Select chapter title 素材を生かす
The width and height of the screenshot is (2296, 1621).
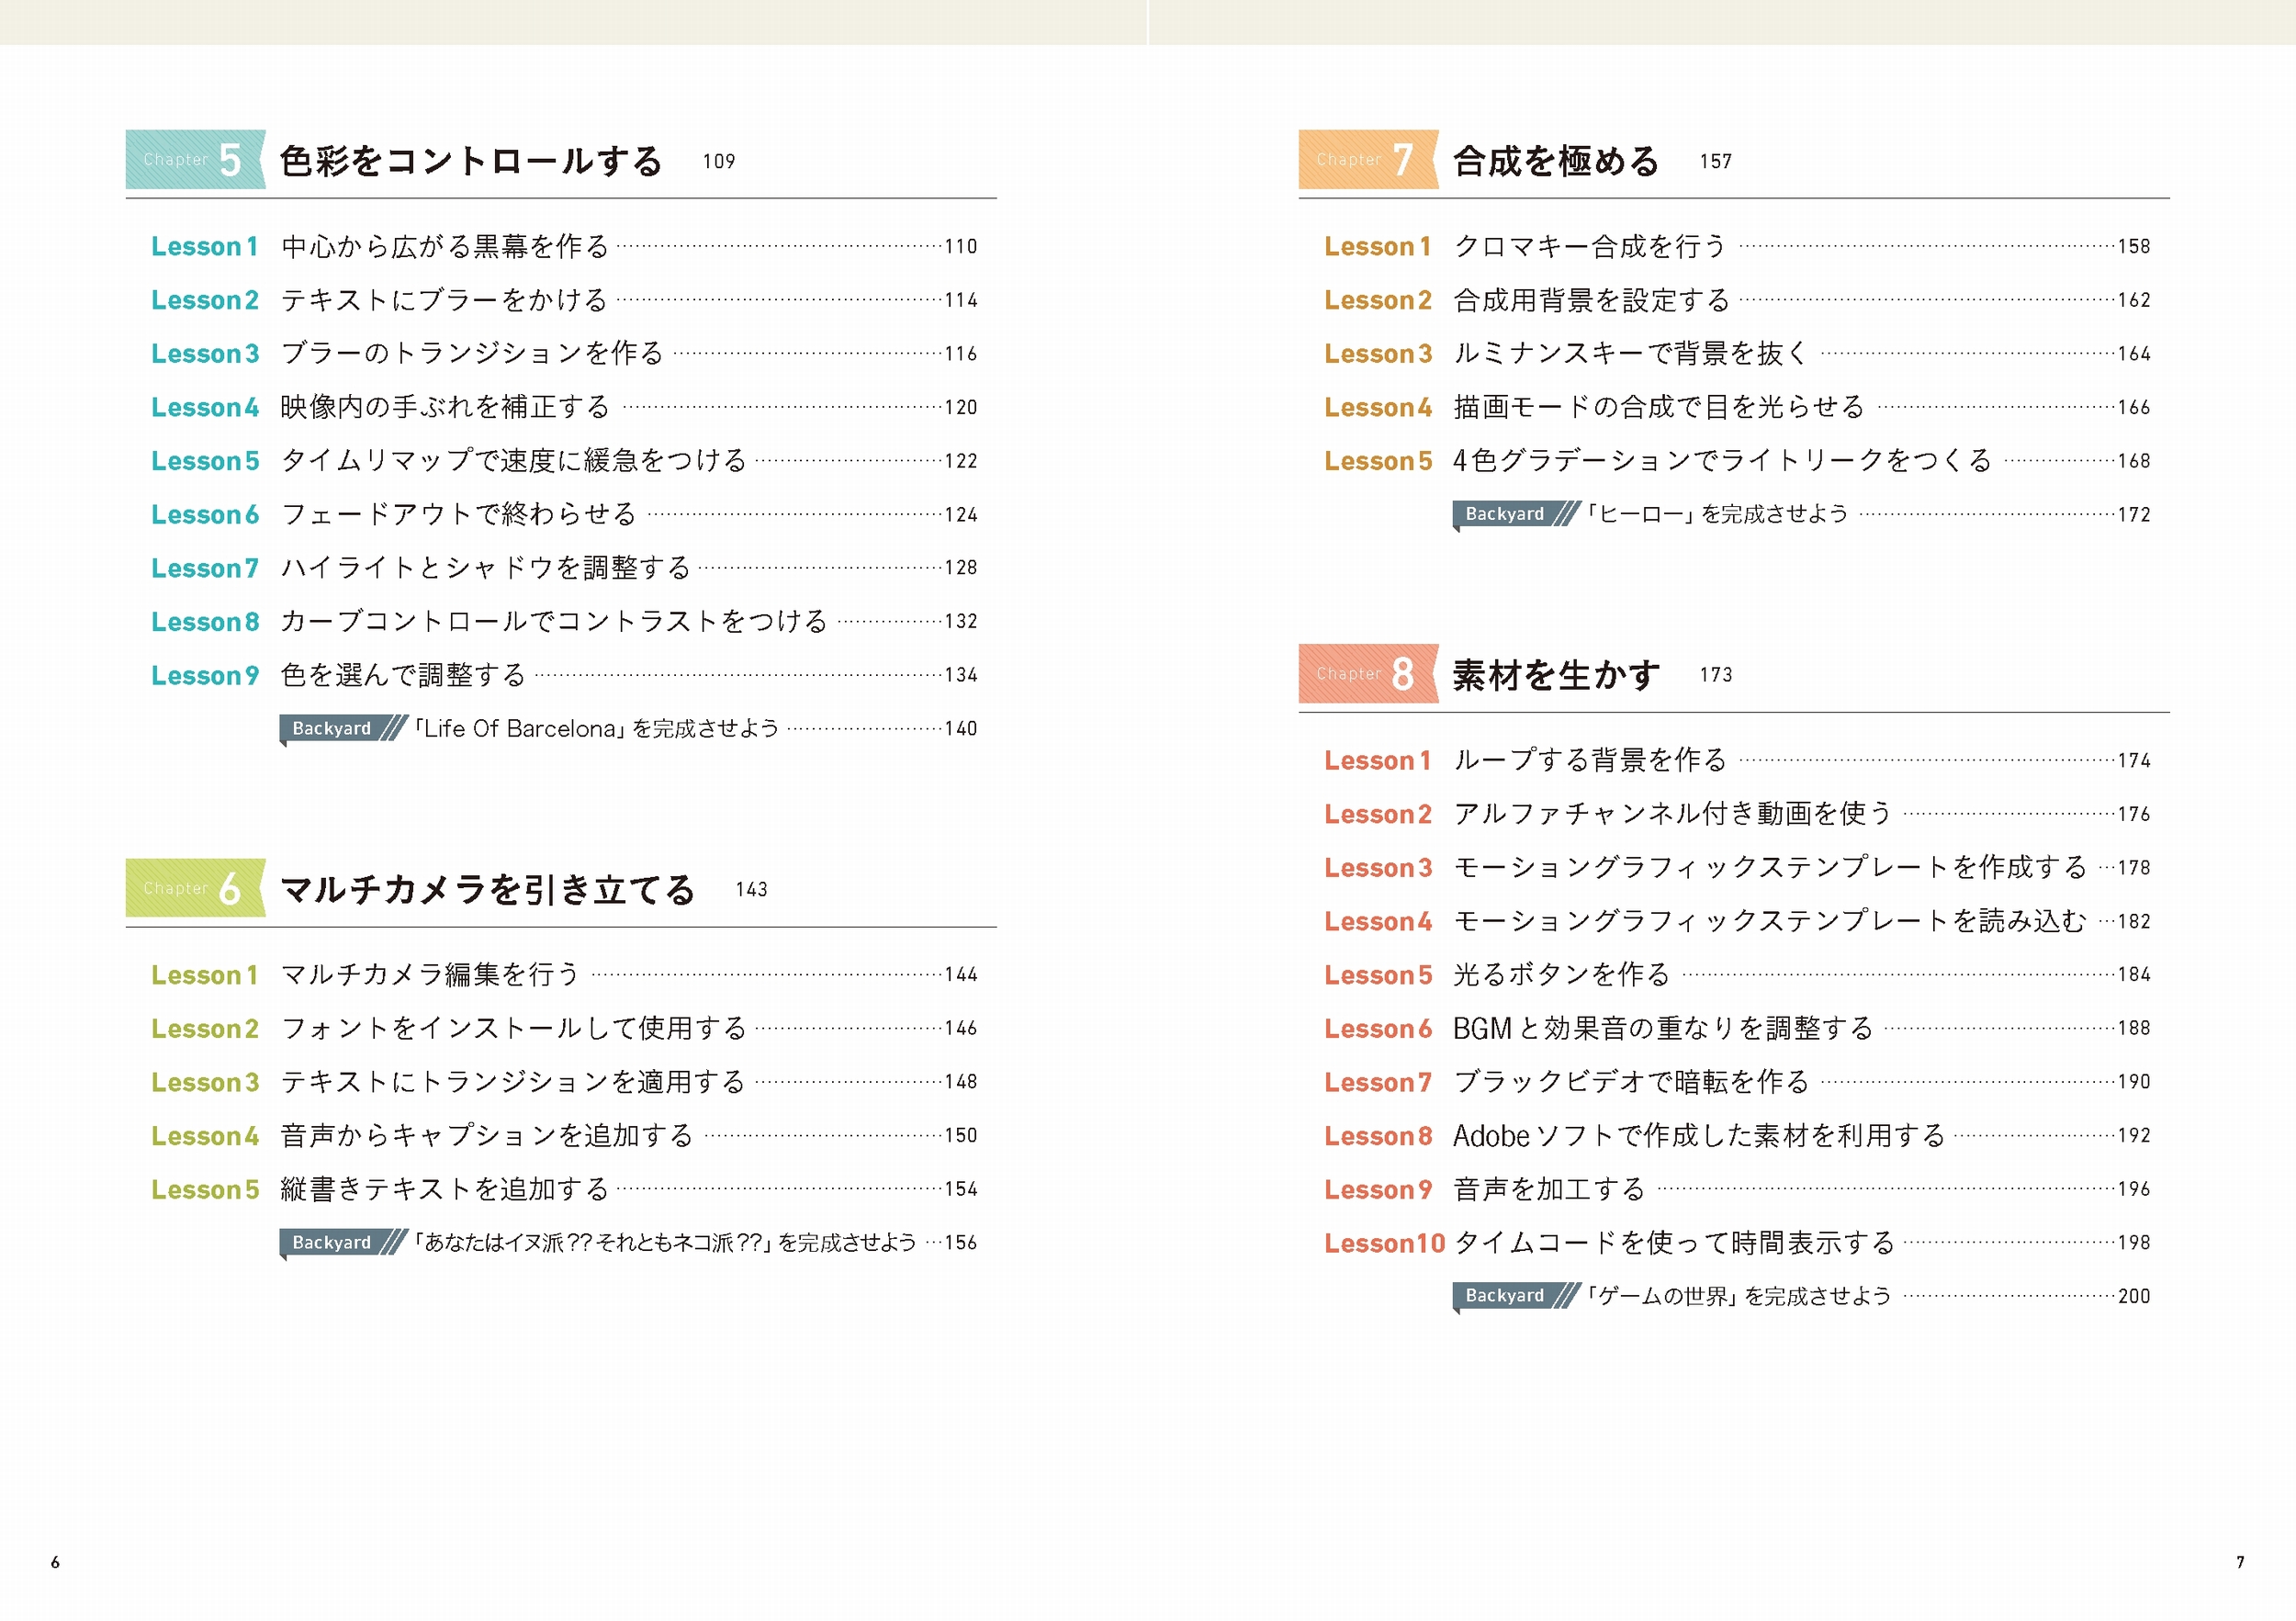(x=1556, y=675)
